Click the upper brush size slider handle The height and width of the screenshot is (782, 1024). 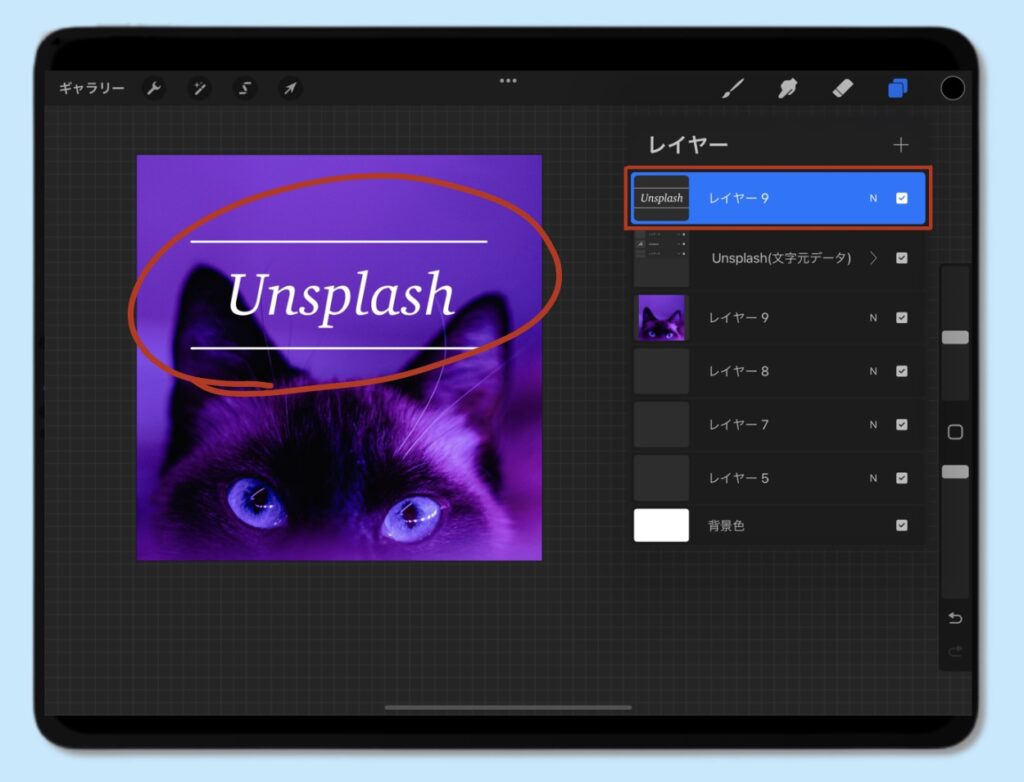pos(955,337)
